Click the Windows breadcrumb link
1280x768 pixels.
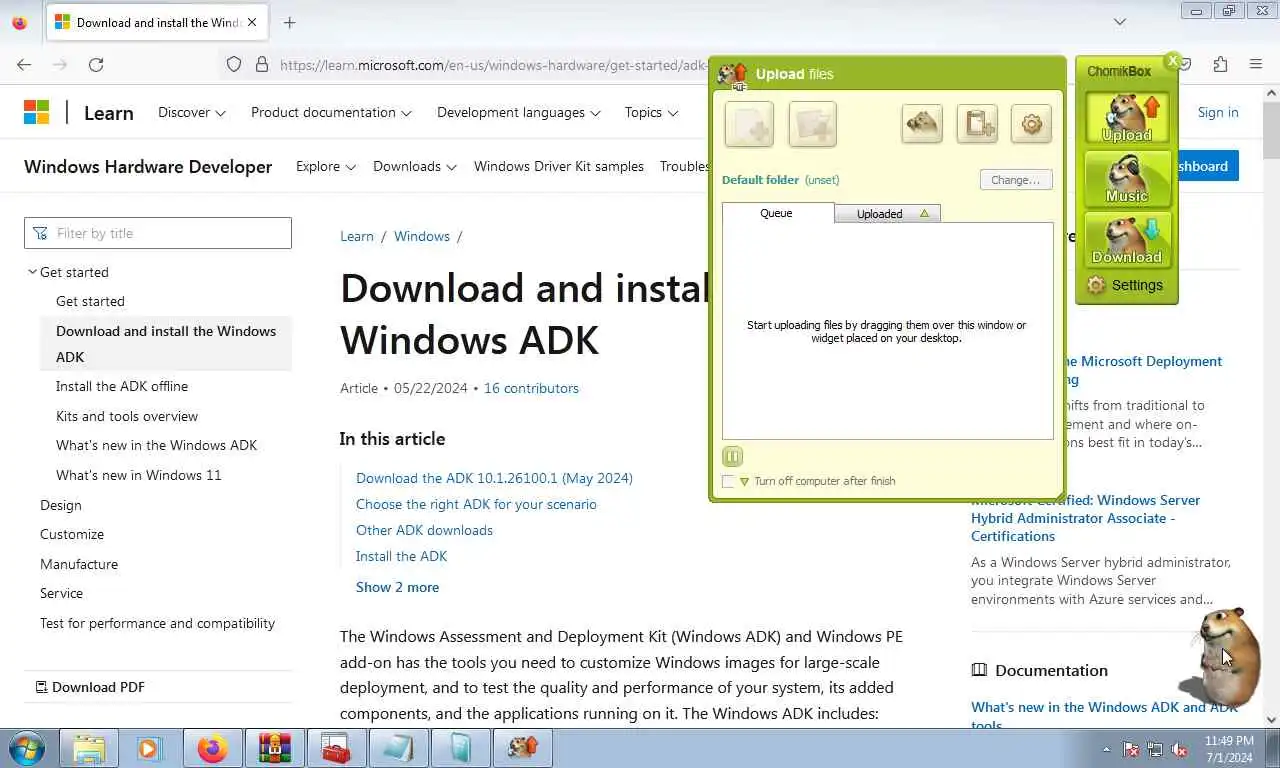422,236
